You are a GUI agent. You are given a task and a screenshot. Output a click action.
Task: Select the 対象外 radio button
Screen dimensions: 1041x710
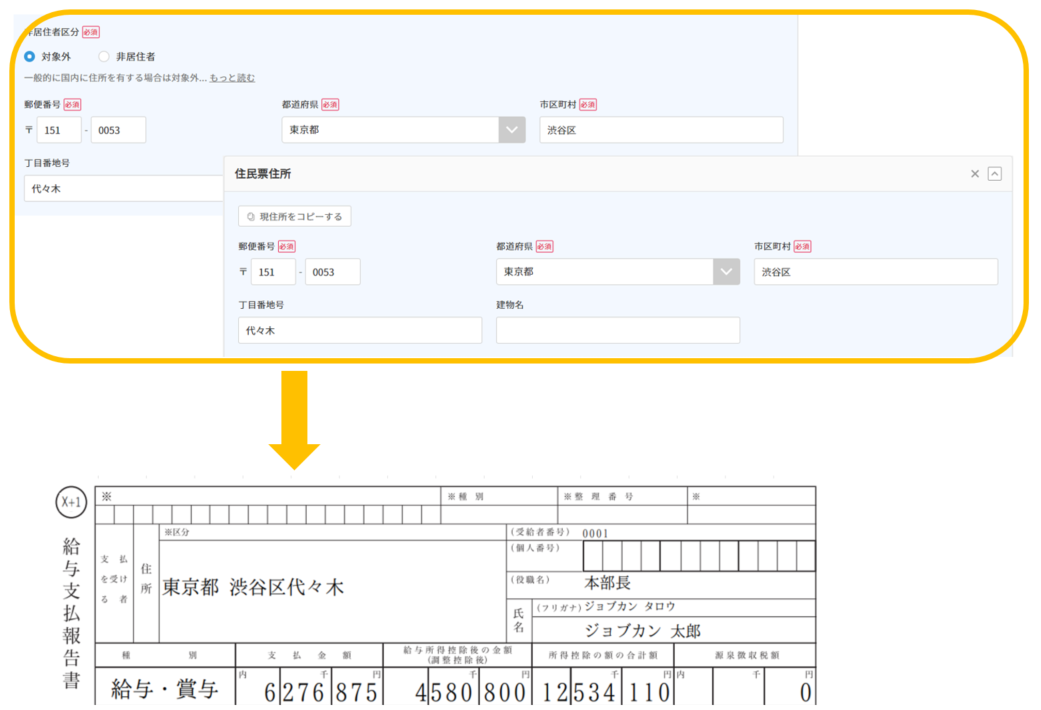pos(30,57)
